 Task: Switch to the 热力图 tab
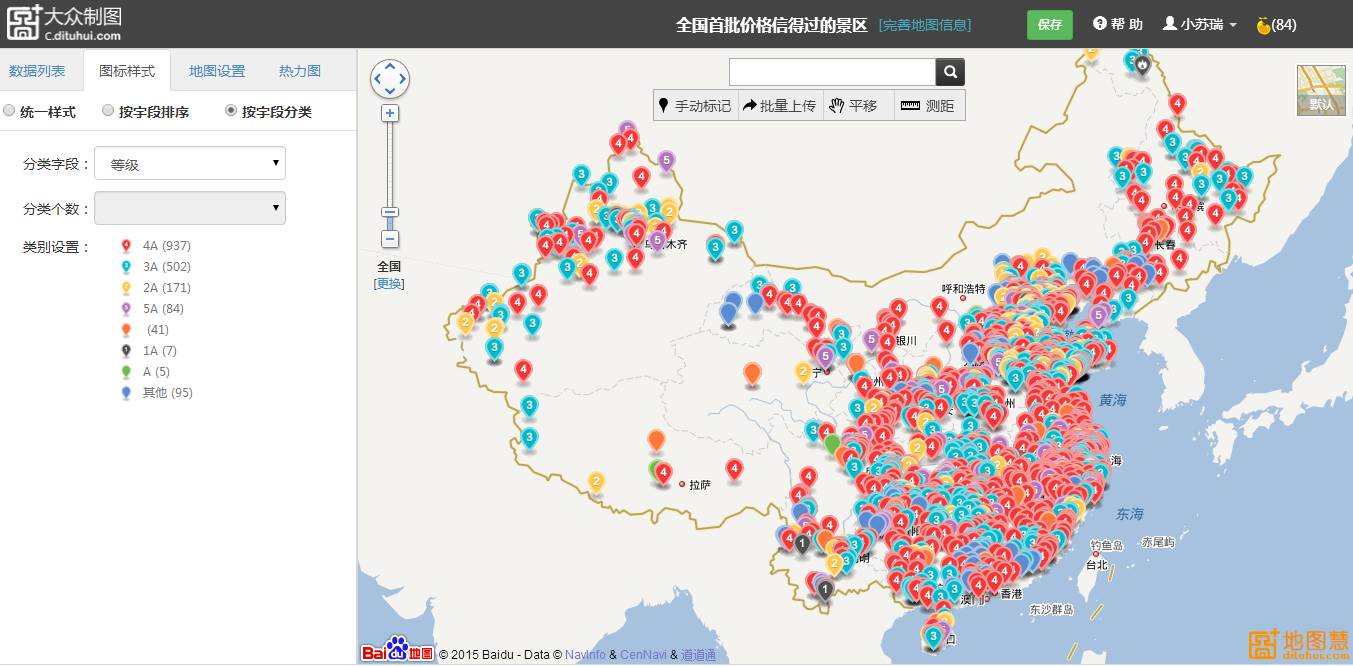(300, 71)
